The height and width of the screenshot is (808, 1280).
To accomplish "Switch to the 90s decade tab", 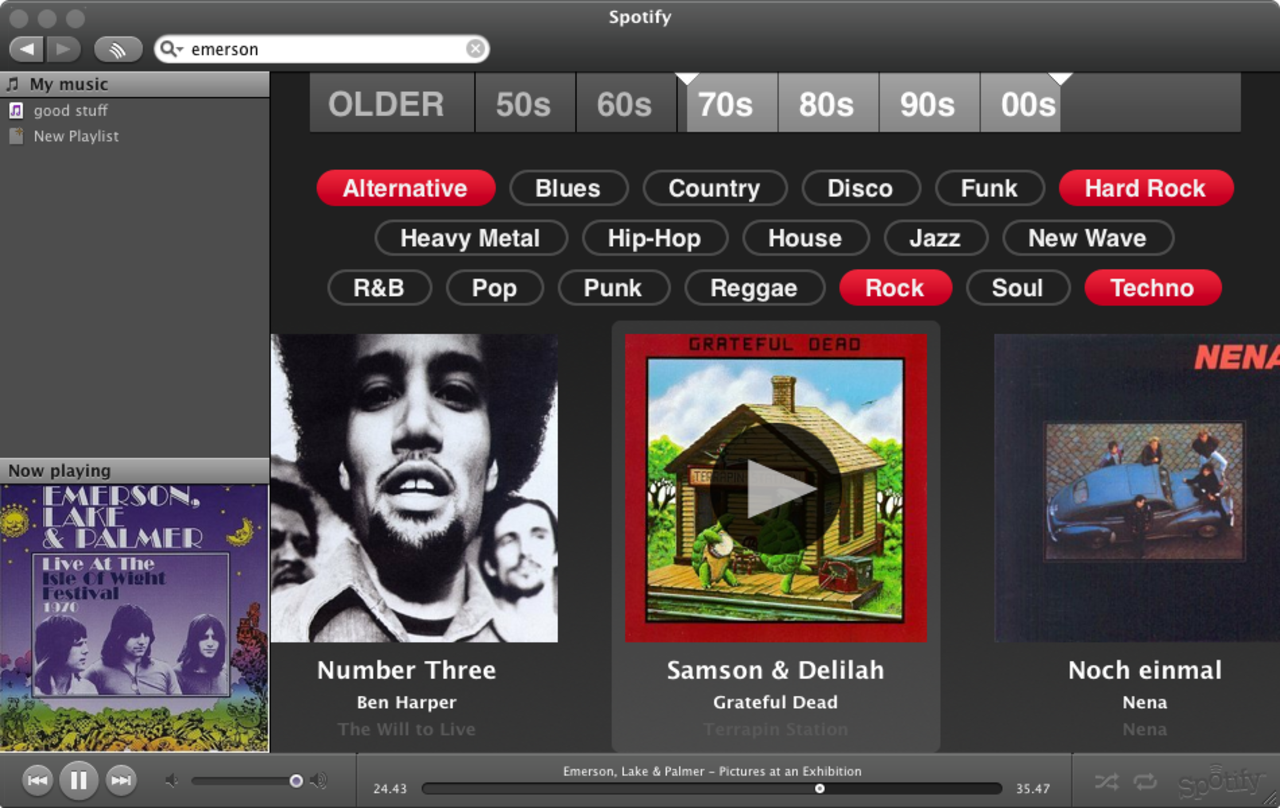I will coord(928,102).
